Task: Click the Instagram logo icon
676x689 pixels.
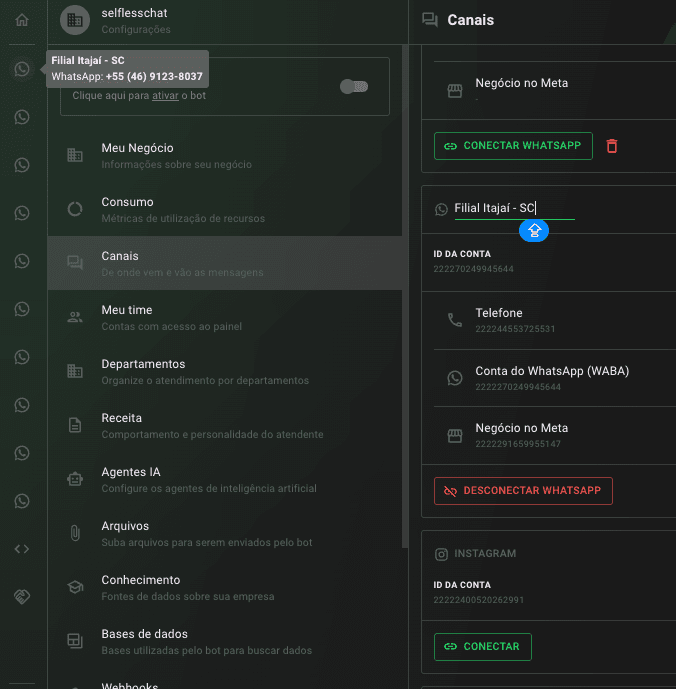Action: click(x=441, y=554)
